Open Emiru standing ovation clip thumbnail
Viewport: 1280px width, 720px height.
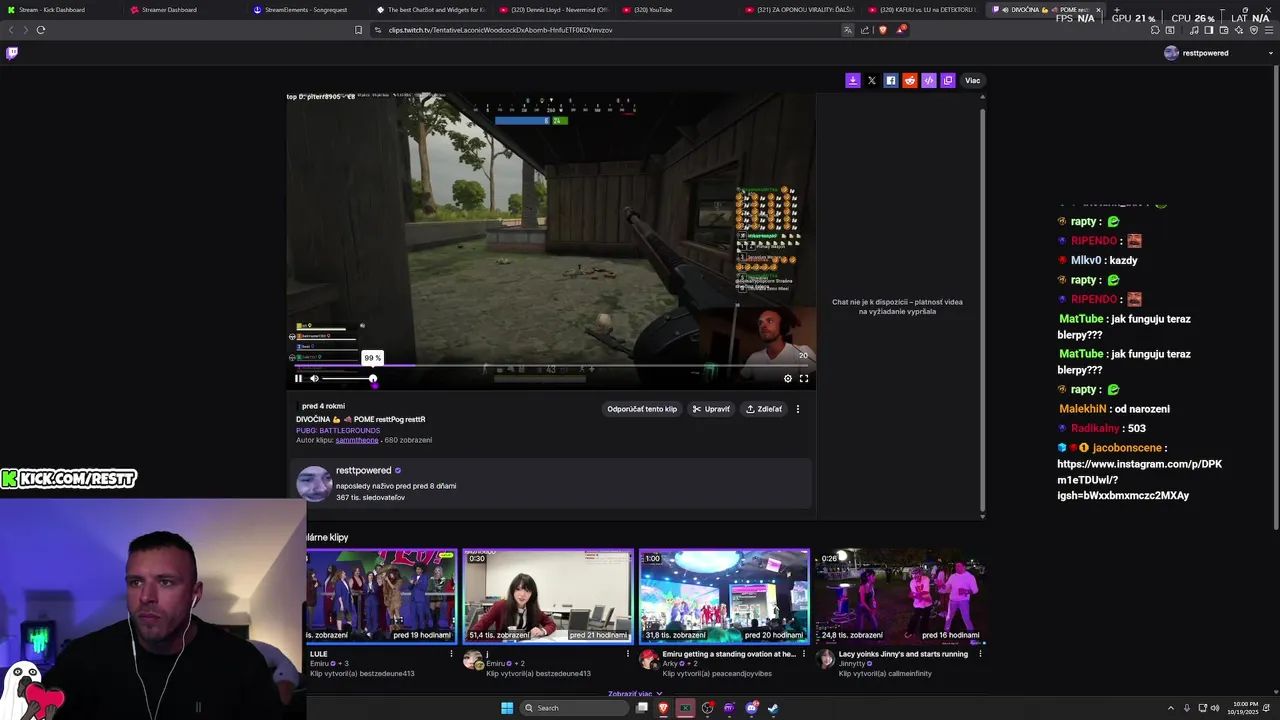point(724,596)
